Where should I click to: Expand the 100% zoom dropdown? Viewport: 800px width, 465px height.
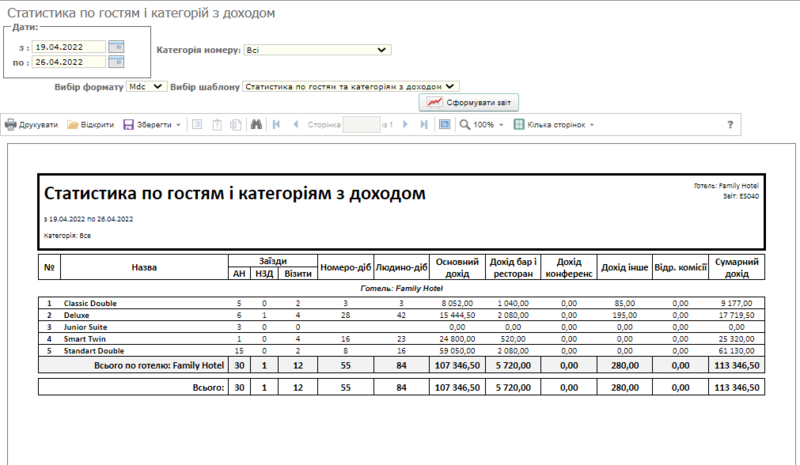coord(482,125)
